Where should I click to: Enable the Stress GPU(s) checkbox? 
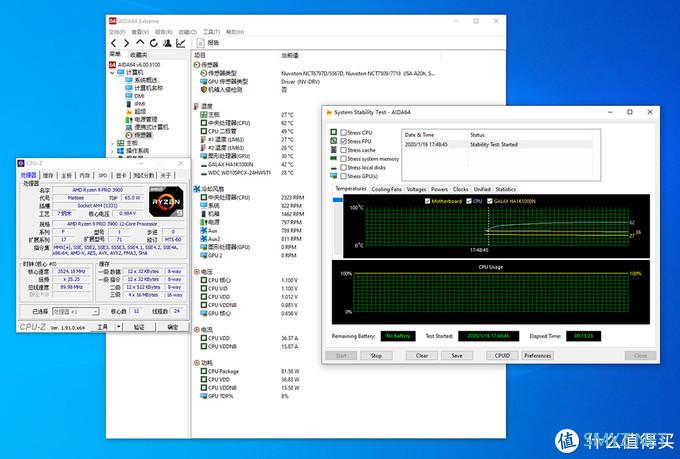tap(343, 176)
